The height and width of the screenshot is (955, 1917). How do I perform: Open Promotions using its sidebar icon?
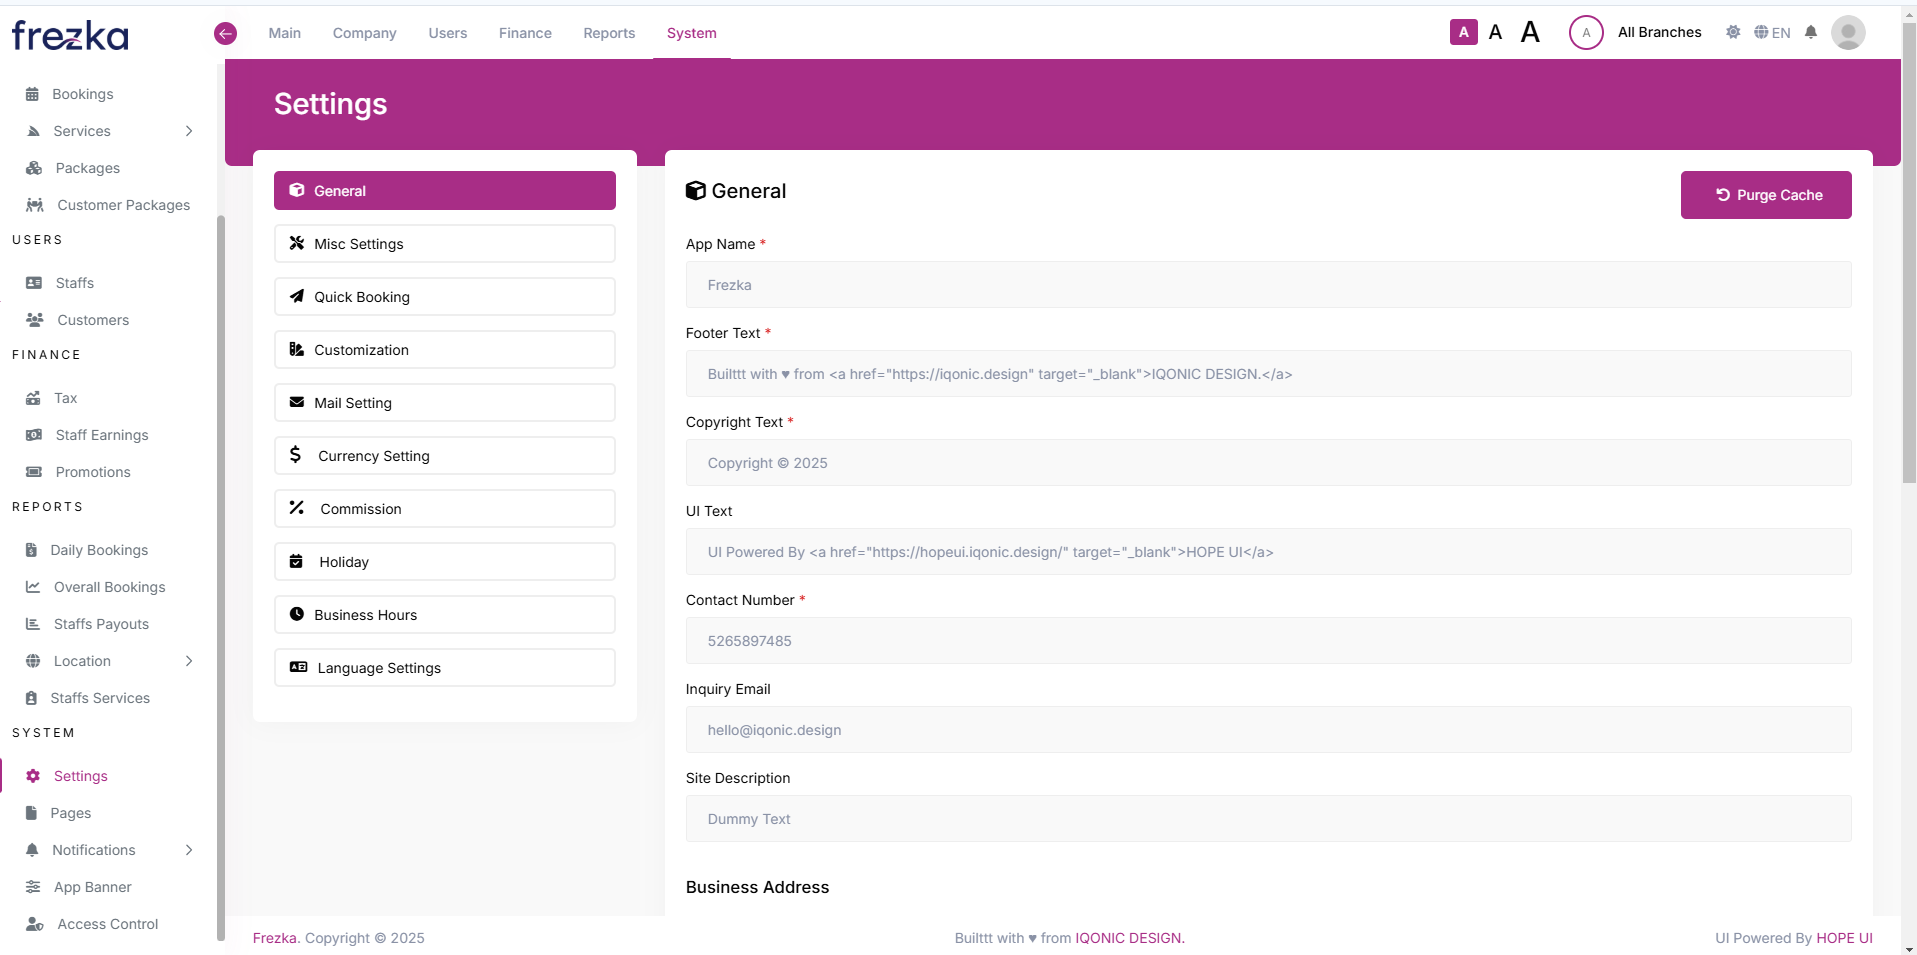(33, 471)
